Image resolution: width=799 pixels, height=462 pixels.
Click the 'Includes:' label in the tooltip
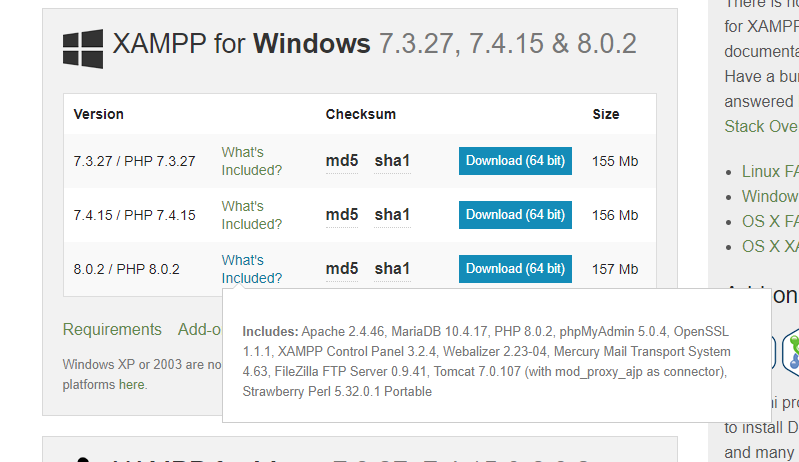click(270, 332)
